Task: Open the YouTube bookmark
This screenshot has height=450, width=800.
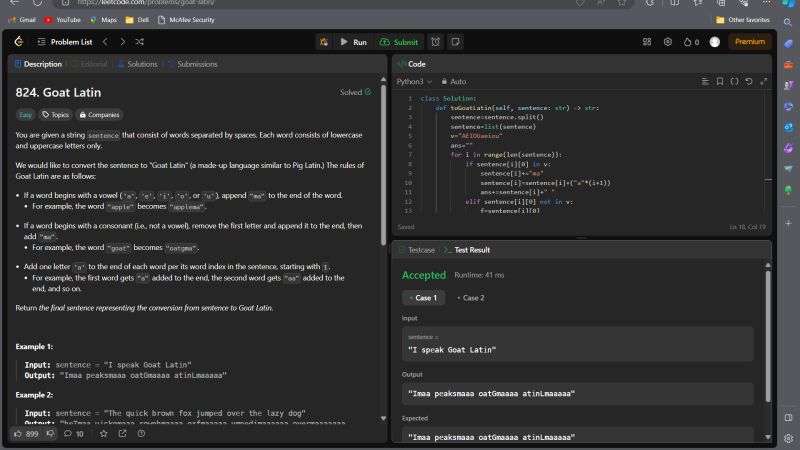Action: (62, 20)
